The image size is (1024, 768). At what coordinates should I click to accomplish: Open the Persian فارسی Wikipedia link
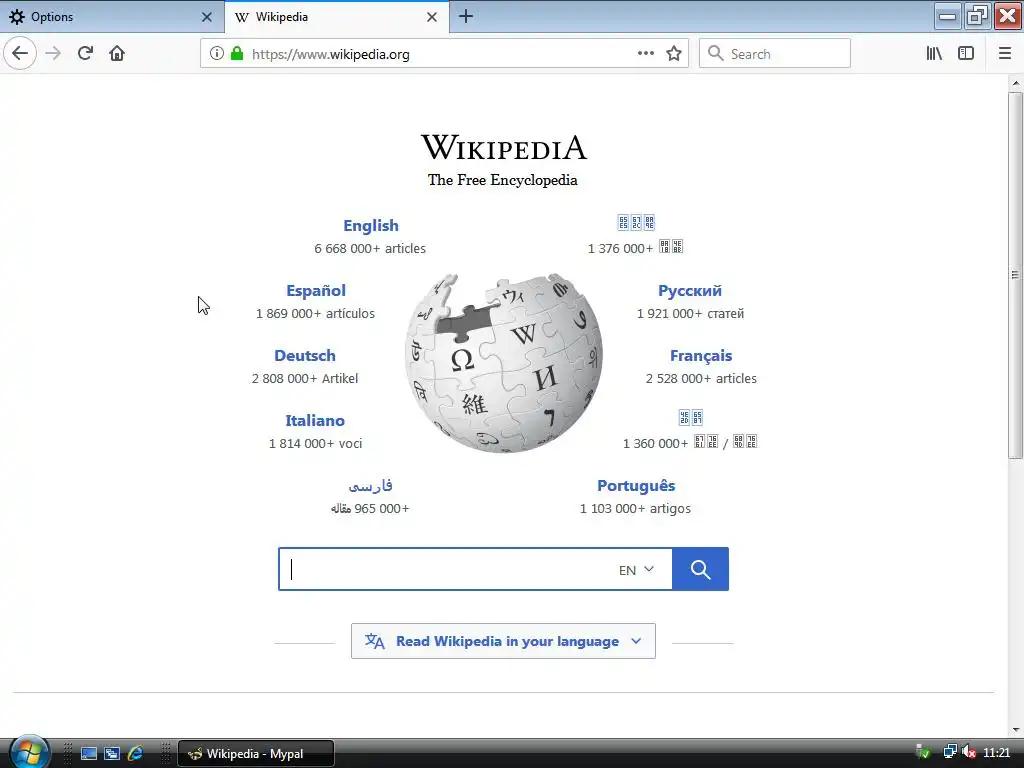(370, 486)
